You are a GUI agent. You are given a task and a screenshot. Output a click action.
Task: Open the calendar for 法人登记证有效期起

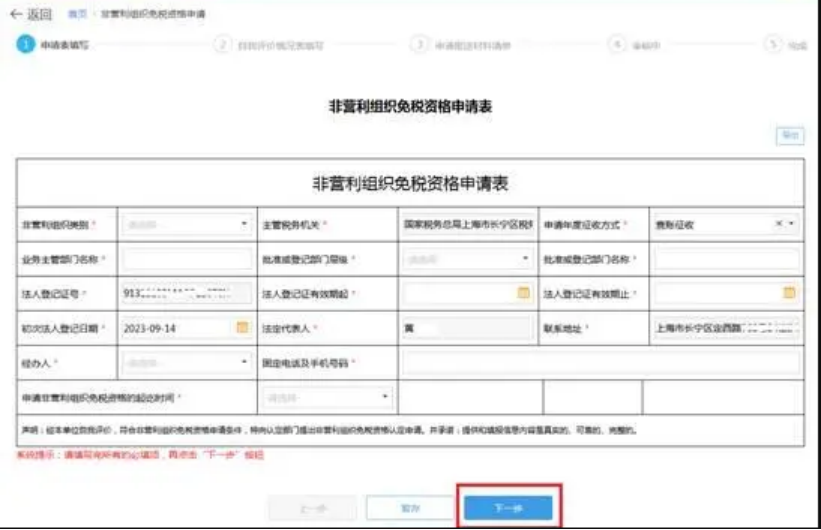coord(524,293)
